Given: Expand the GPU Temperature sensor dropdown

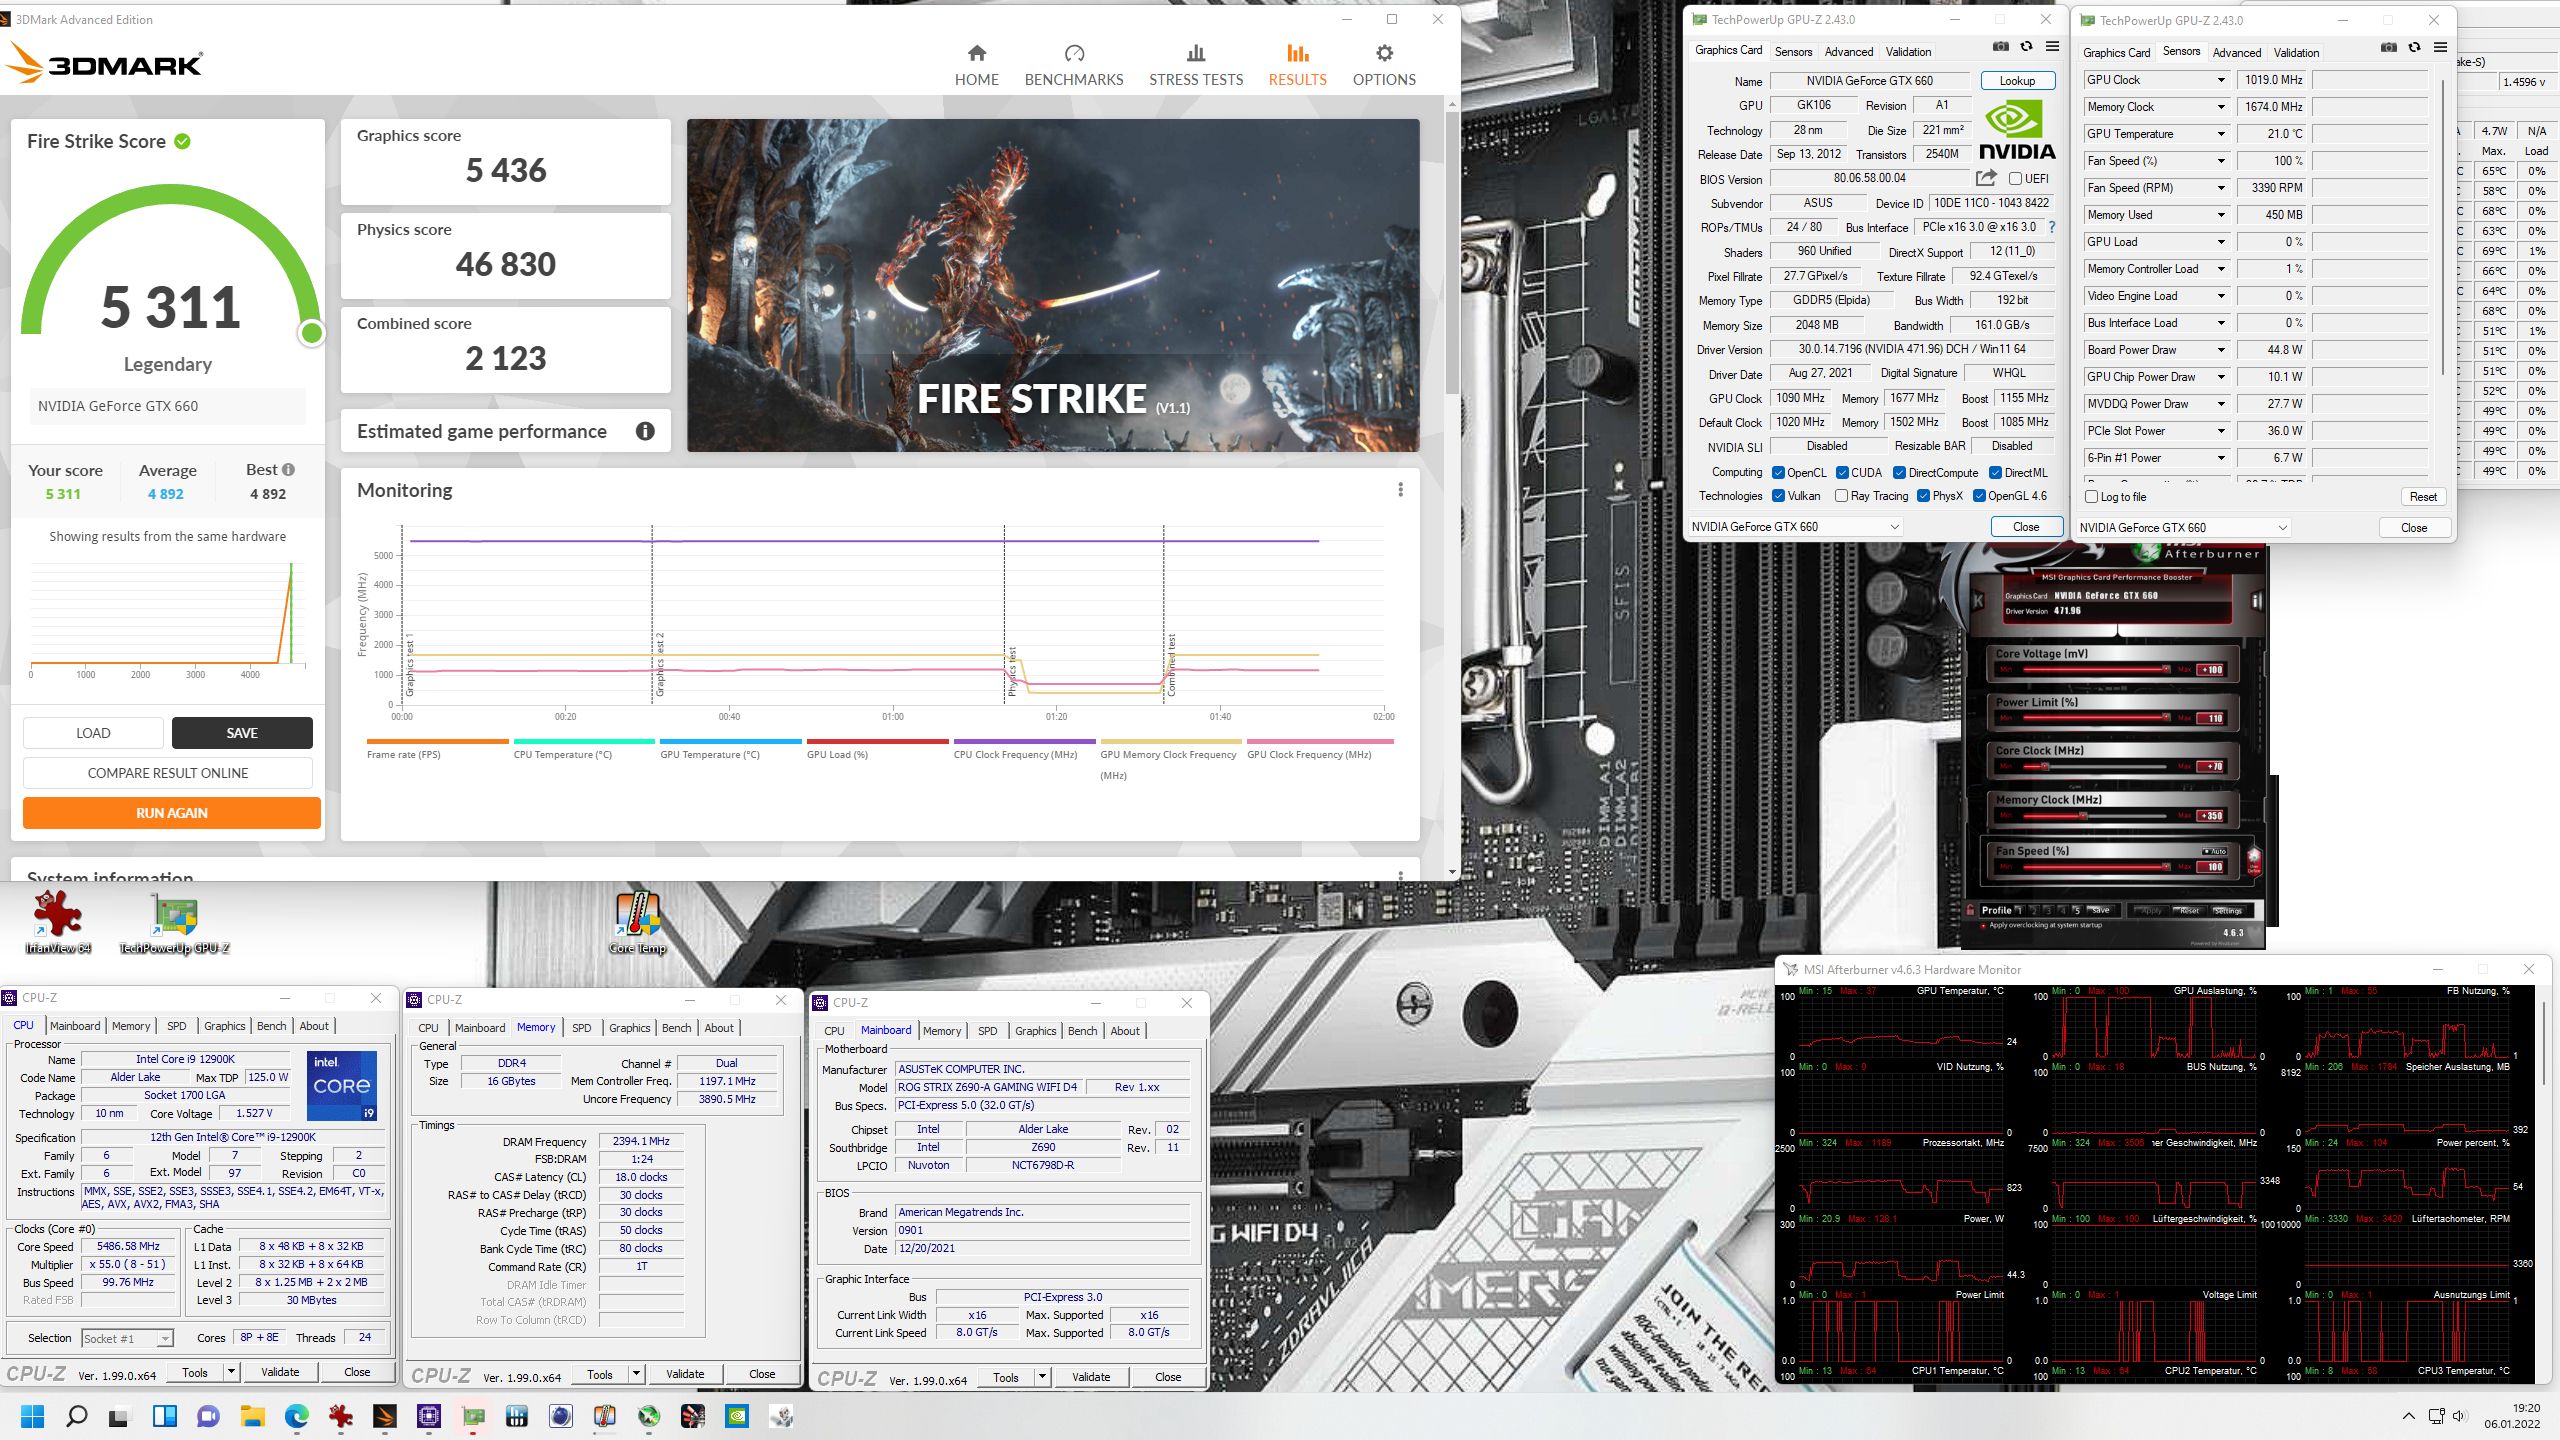Looking at the screenshot, I should pyautogui.click(x=2221, y=134).
